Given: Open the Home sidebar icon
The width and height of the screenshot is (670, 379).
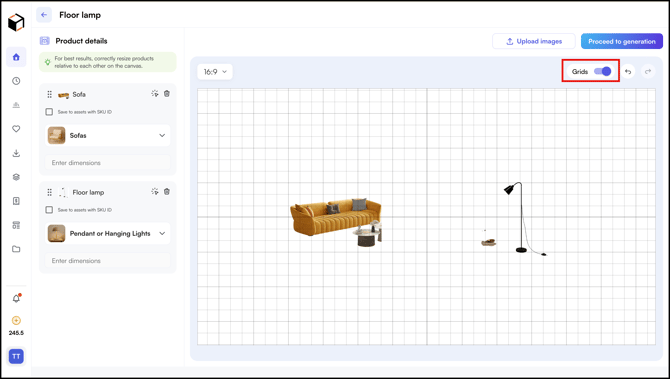Looking at the screenshot, I should pyautogui.click(x=16, y=57).
